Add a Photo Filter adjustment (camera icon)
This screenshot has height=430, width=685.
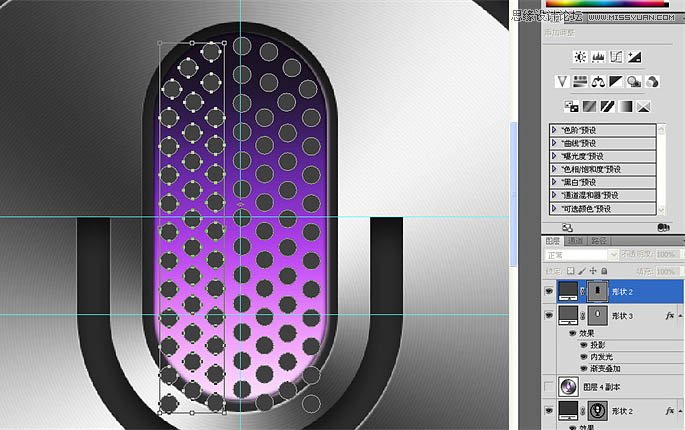tap(634, 81)
